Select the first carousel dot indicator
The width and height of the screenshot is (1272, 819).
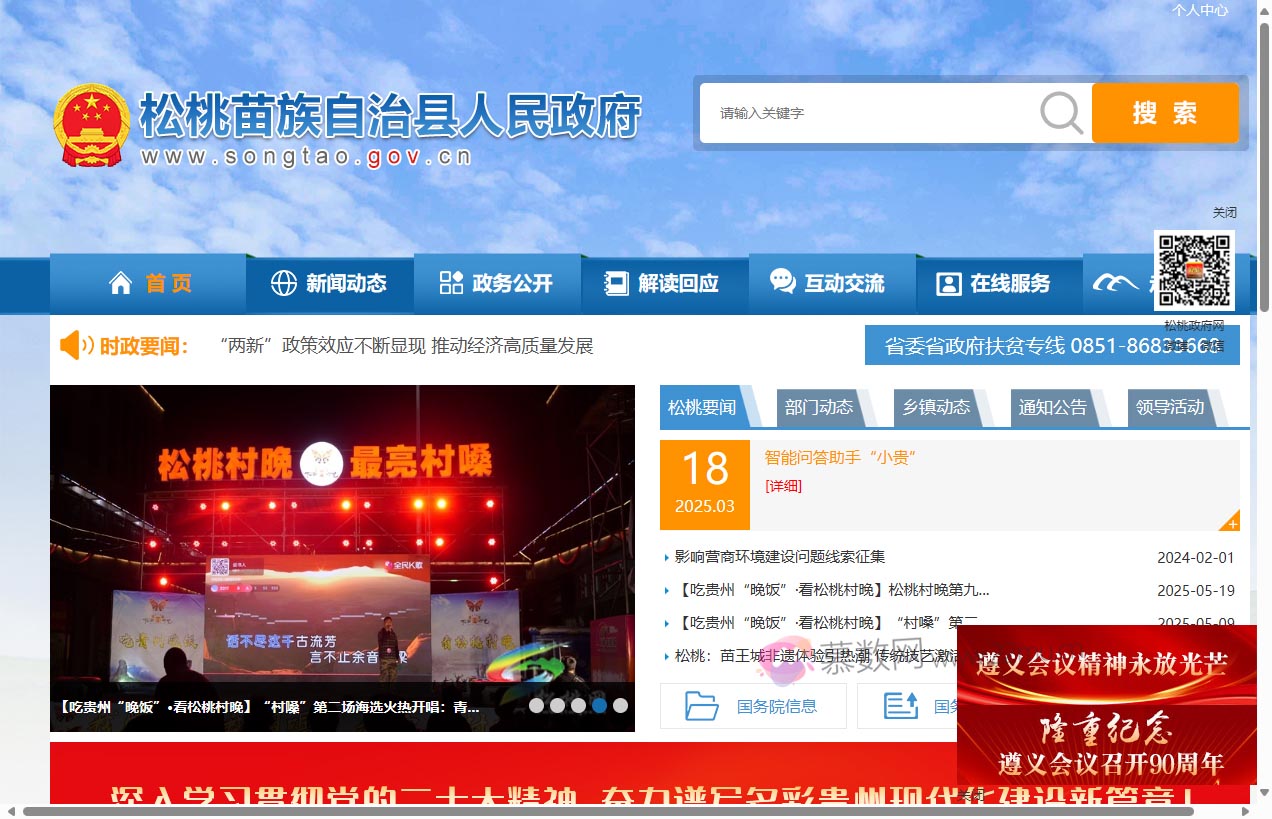click(536, 705)
